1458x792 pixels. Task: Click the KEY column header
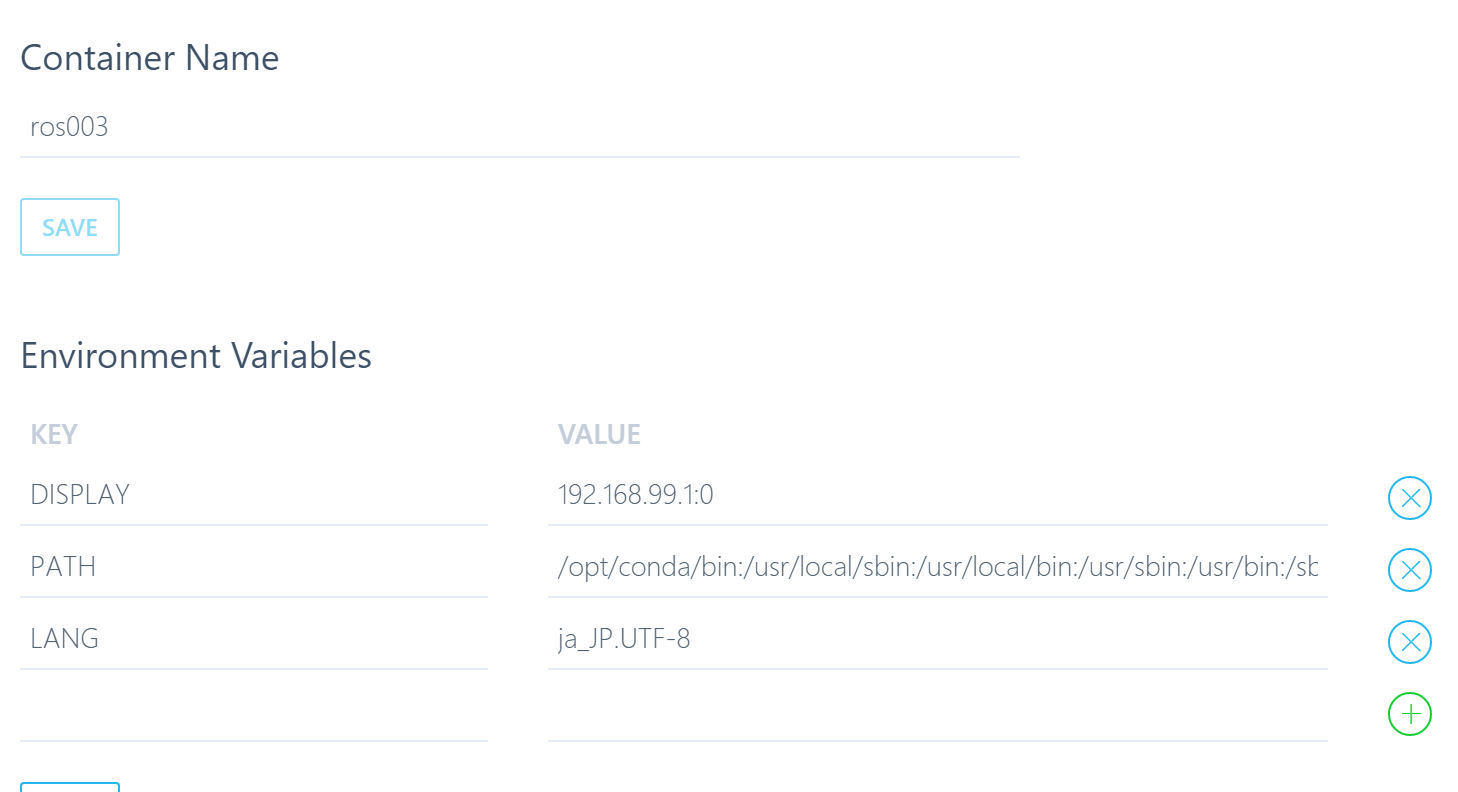(54, 434)
